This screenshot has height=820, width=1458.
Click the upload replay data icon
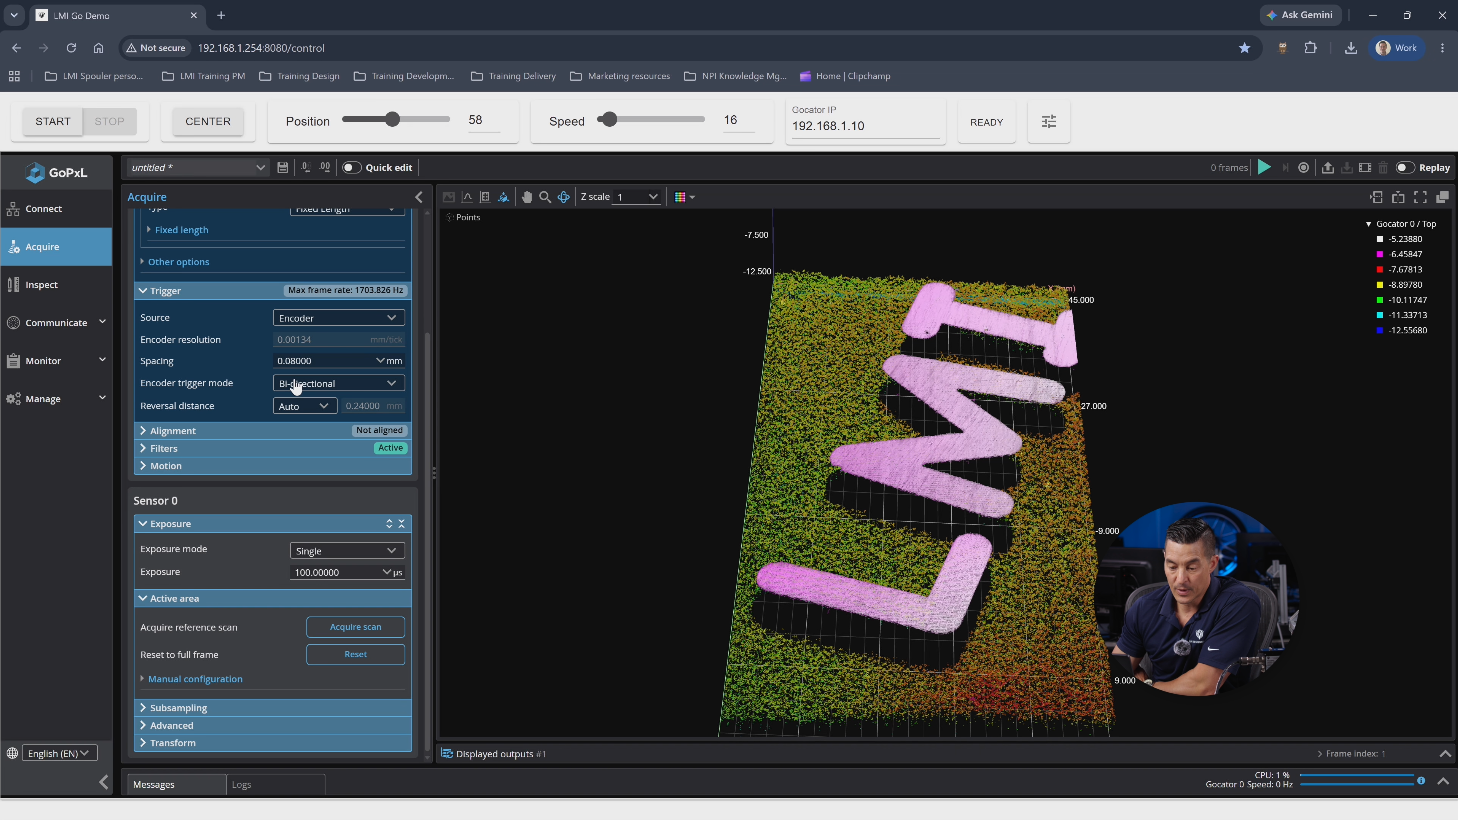1328,168
